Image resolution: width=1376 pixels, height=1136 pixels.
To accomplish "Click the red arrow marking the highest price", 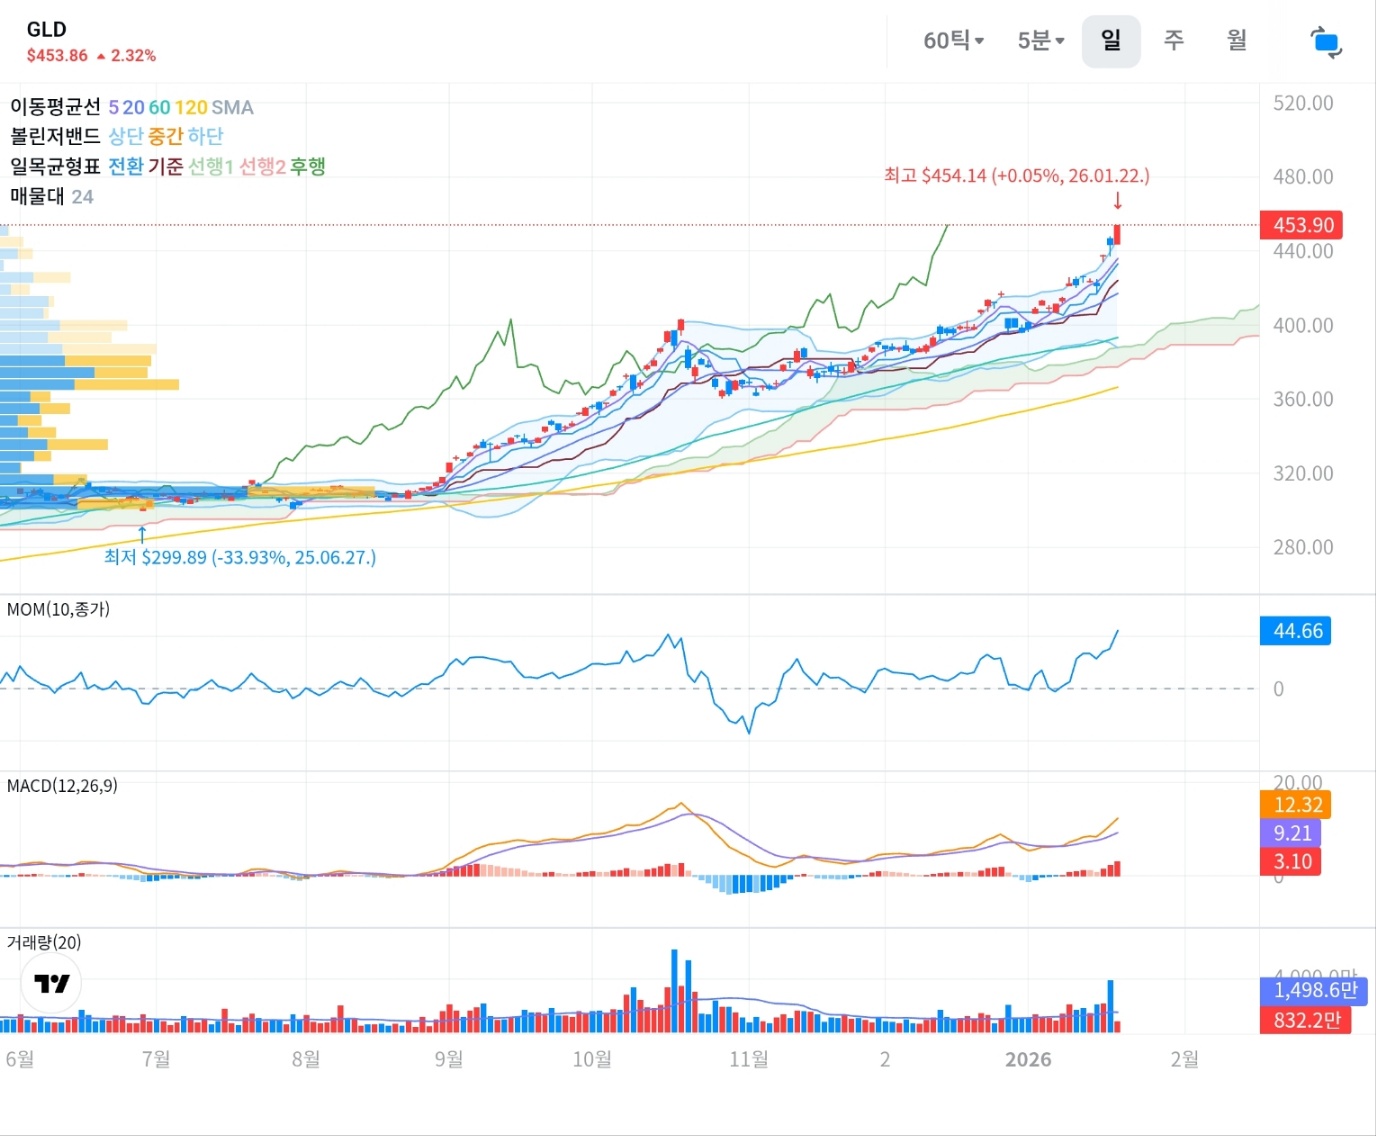I will [1117, 201].
